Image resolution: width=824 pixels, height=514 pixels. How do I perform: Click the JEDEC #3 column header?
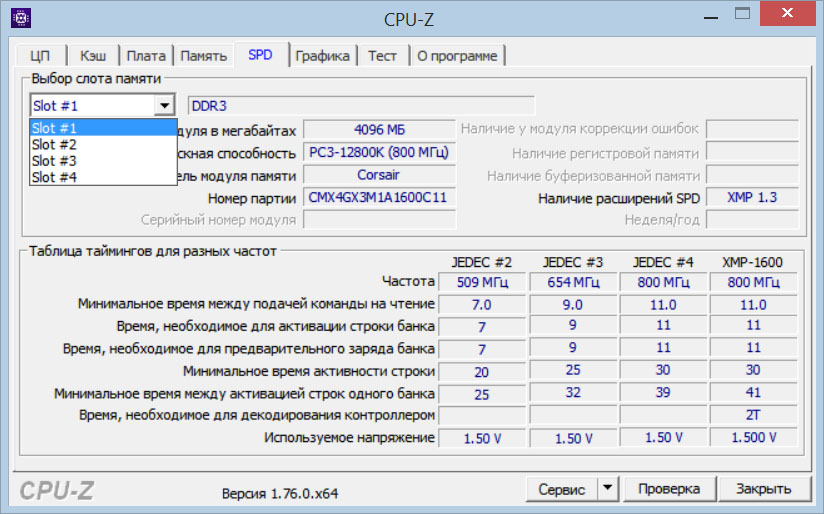572,262
